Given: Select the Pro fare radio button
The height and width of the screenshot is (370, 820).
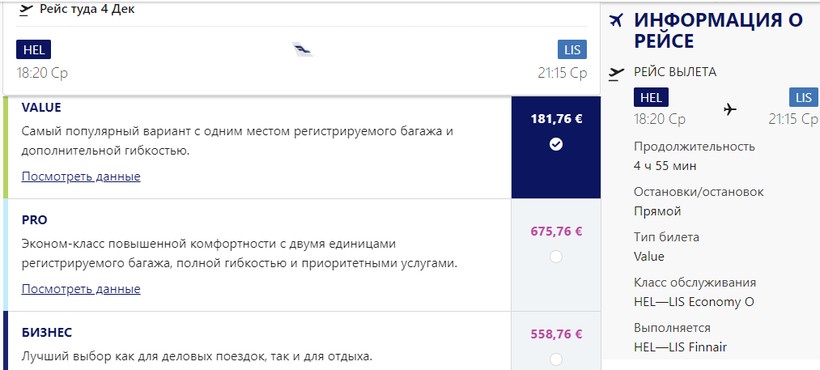Looking at the screenshot, I should tap(556, 257).
